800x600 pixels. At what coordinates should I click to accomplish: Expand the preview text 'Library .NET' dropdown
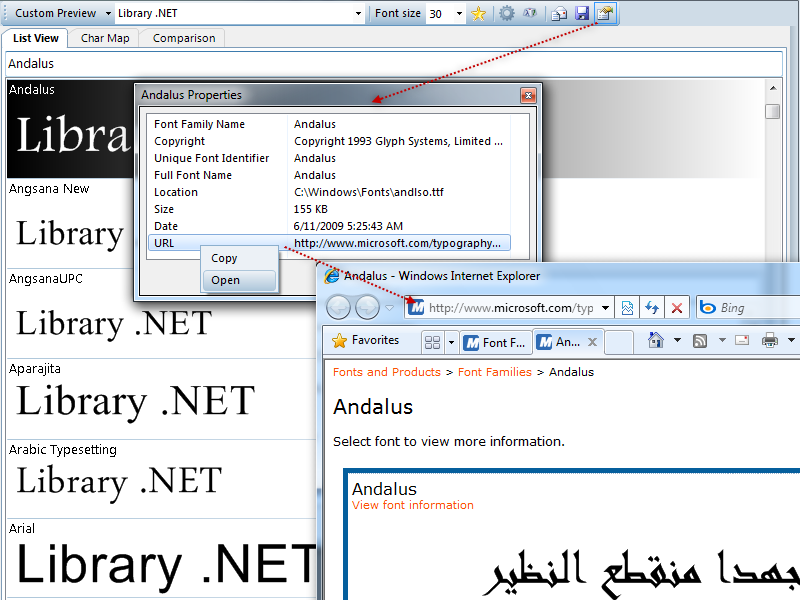358,14
